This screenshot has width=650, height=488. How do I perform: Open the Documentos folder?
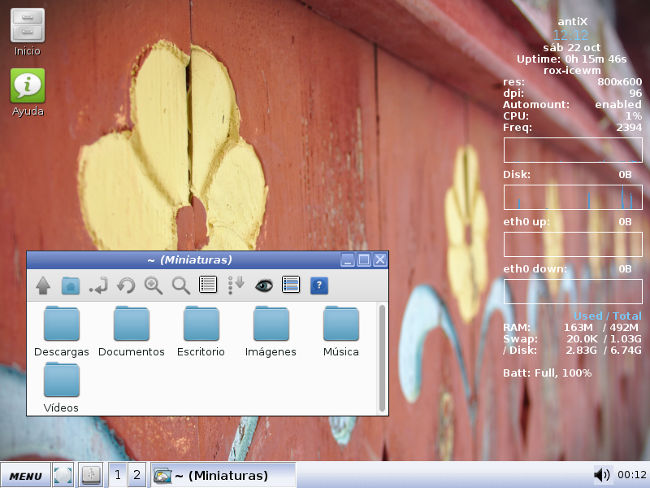[131, 331]
